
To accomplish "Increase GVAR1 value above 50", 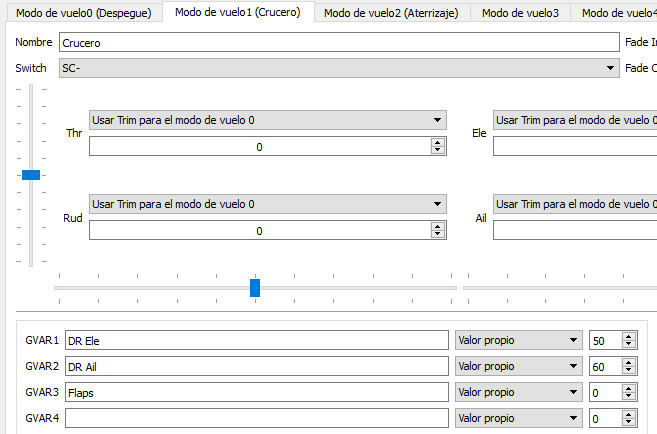I will pos(628,336).
